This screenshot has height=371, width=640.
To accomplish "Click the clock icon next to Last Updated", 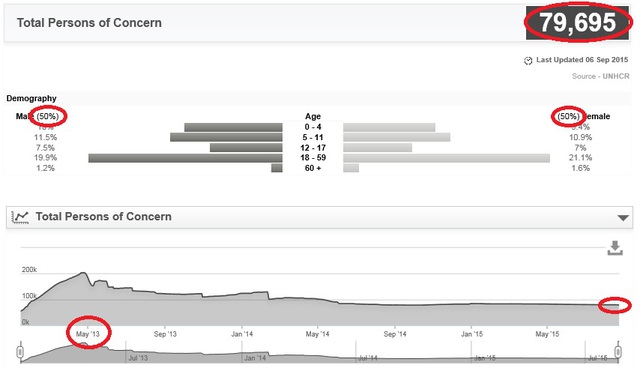I will [x=528, y=61].
